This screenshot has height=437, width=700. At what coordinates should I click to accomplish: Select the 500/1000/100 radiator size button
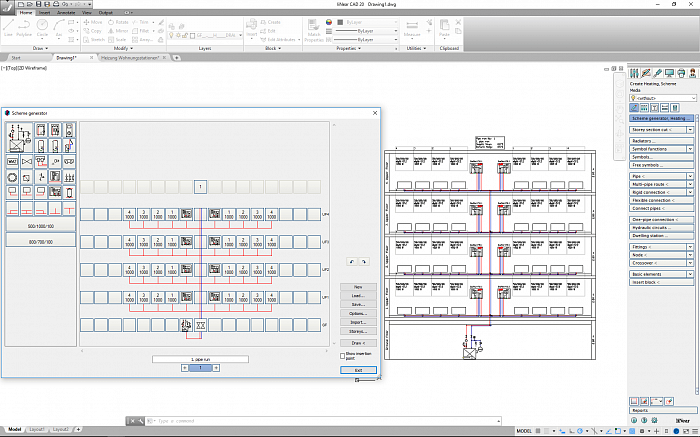(x=41, y=226)
